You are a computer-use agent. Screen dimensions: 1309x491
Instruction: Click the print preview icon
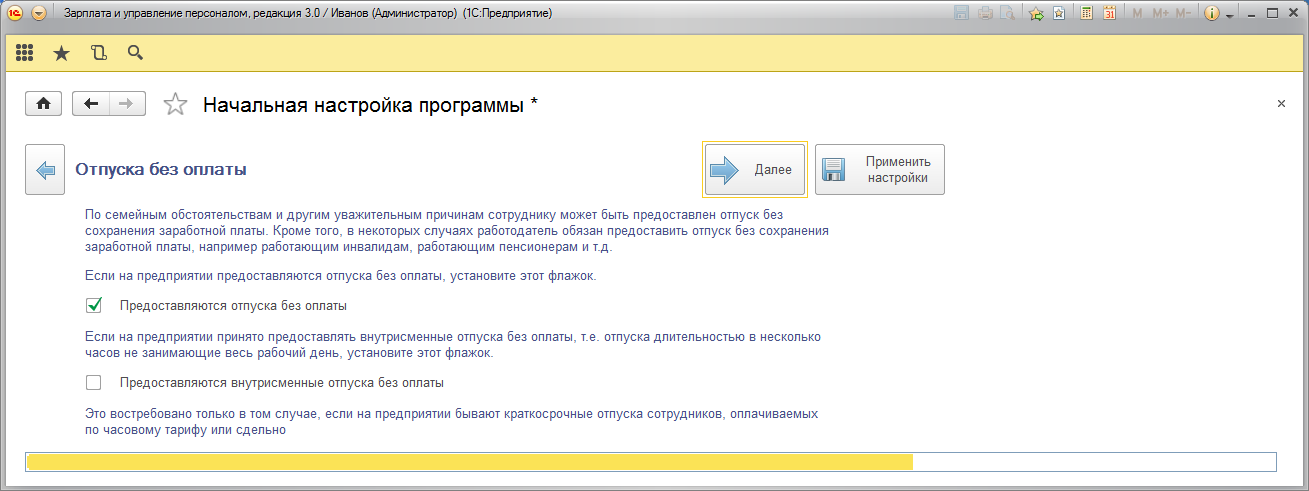point(1007,14)
